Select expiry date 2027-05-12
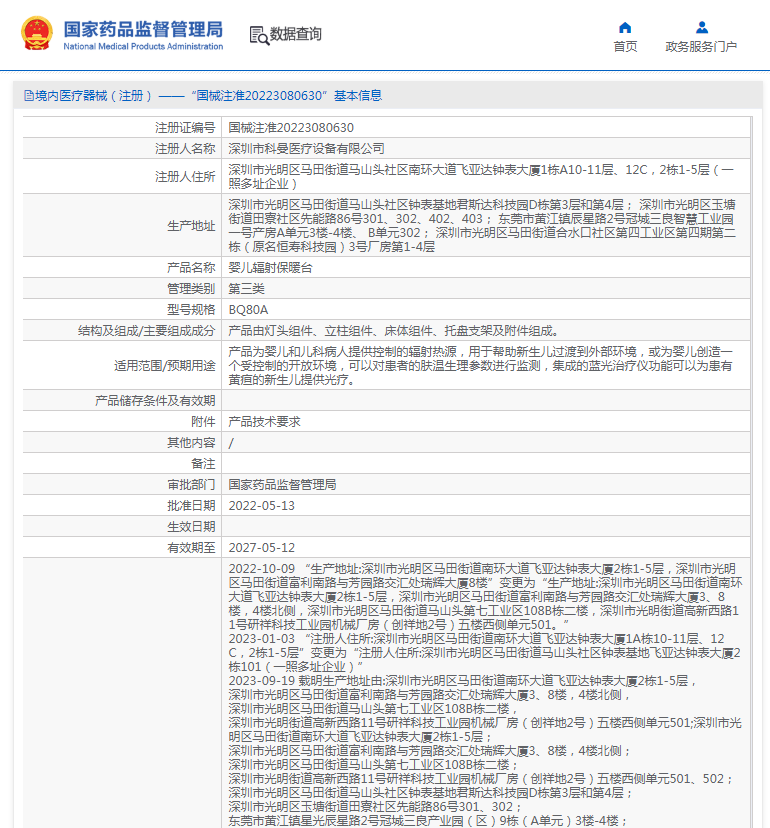The image size is (770, 828). tap(261, 548)
